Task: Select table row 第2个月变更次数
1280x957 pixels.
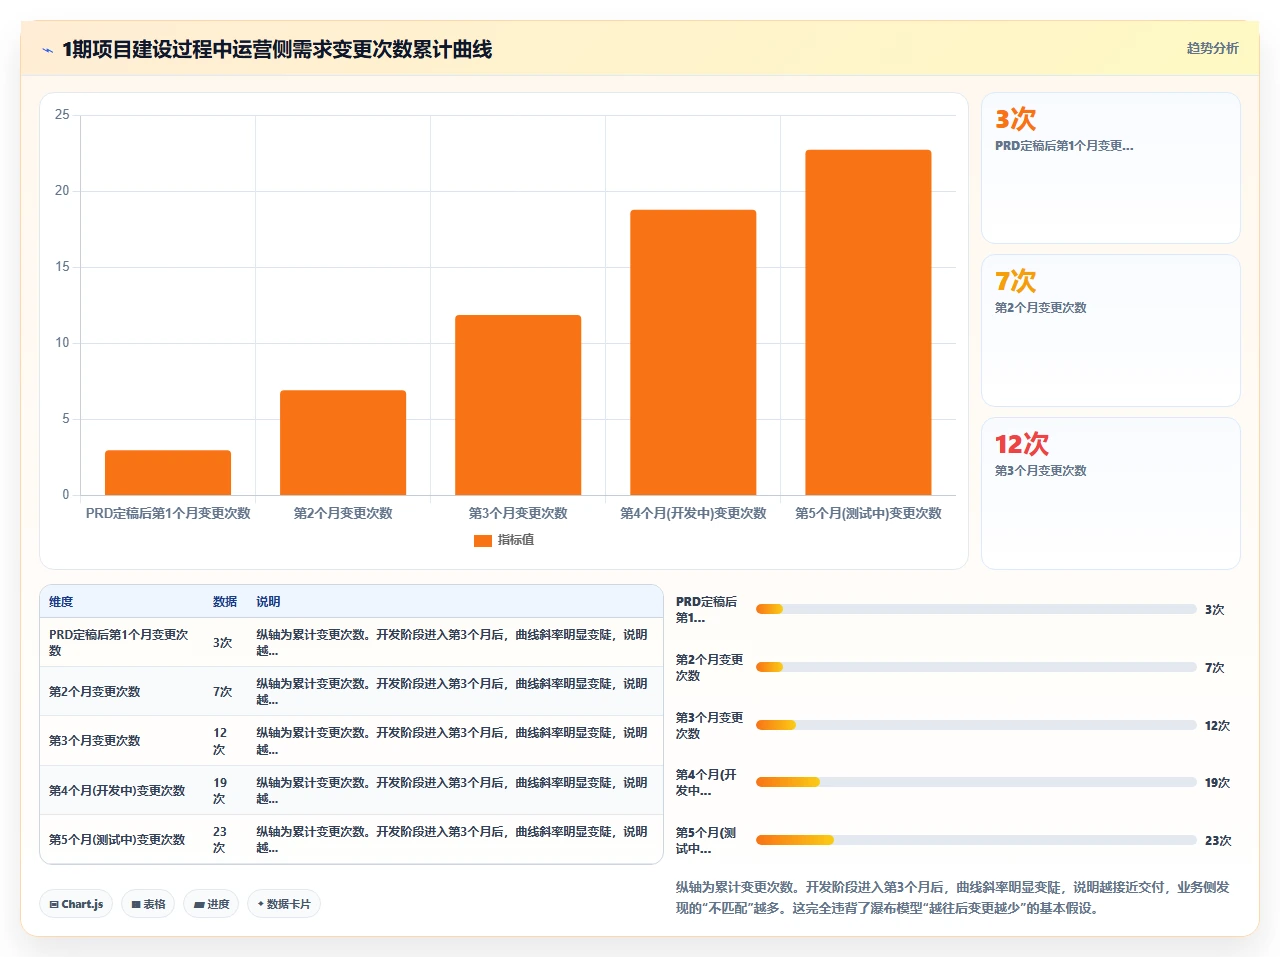Action: point(351,691)
